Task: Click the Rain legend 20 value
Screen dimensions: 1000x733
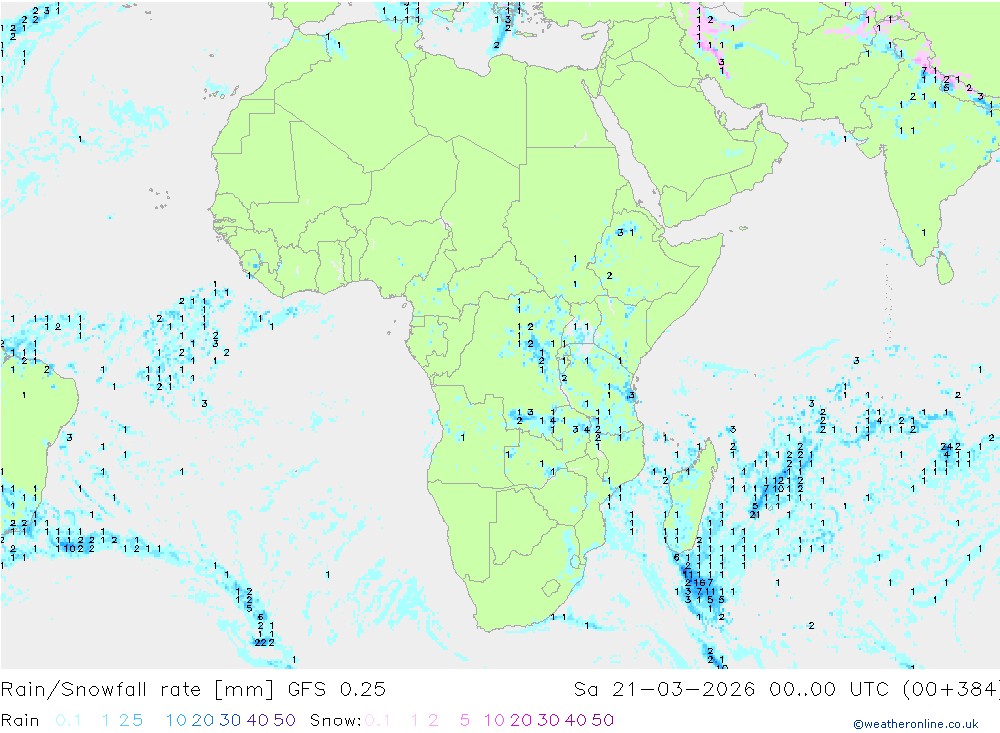Action: pyautogui.click(x=203, y=720)
